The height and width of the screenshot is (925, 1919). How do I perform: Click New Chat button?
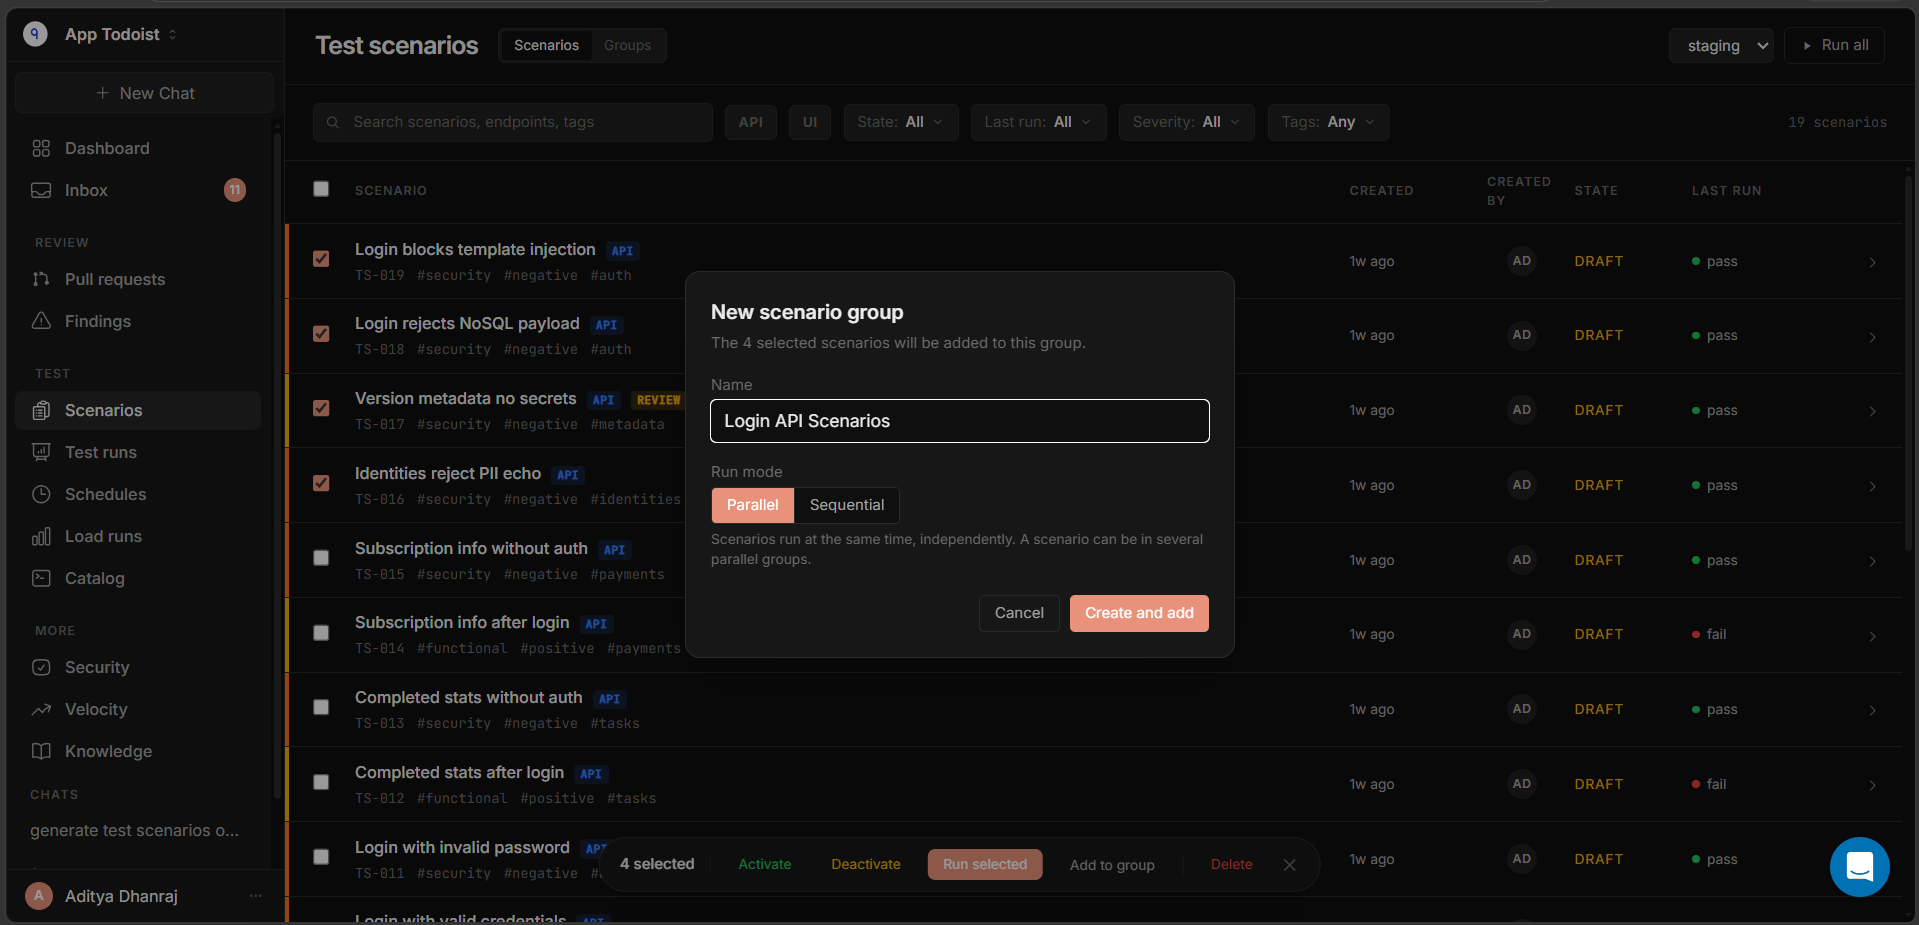click(x=145, y=93)
